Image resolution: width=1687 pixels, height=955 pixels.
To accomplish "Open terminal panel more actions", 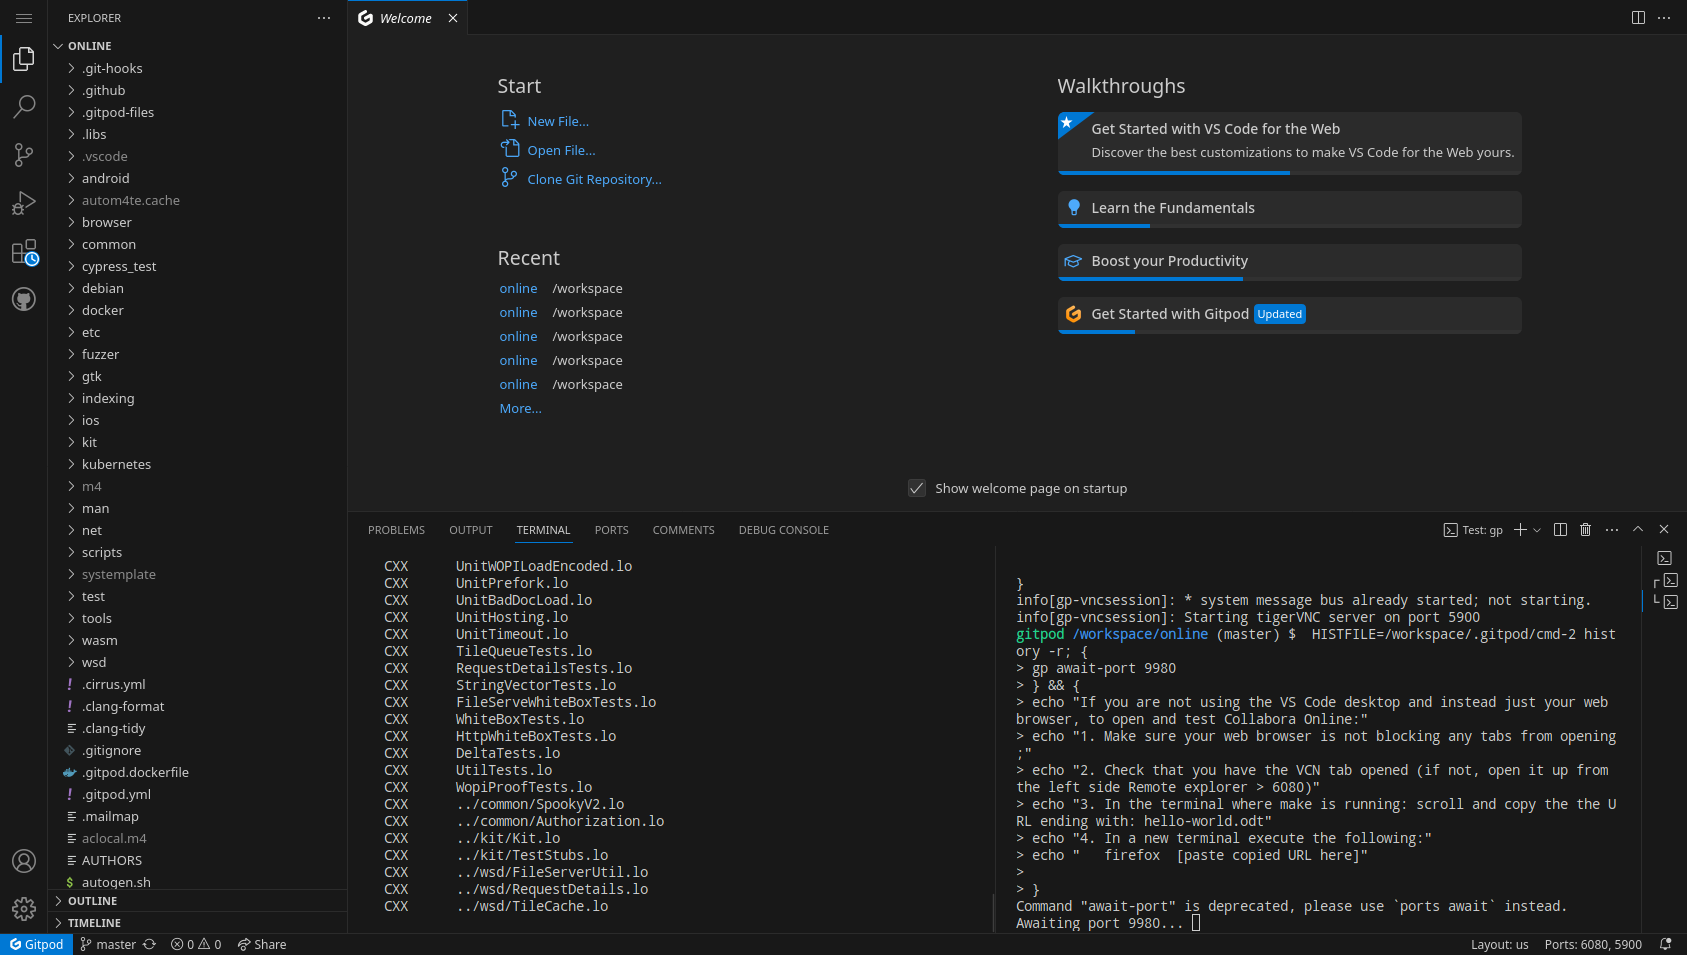I will [x=1612, y=530].
